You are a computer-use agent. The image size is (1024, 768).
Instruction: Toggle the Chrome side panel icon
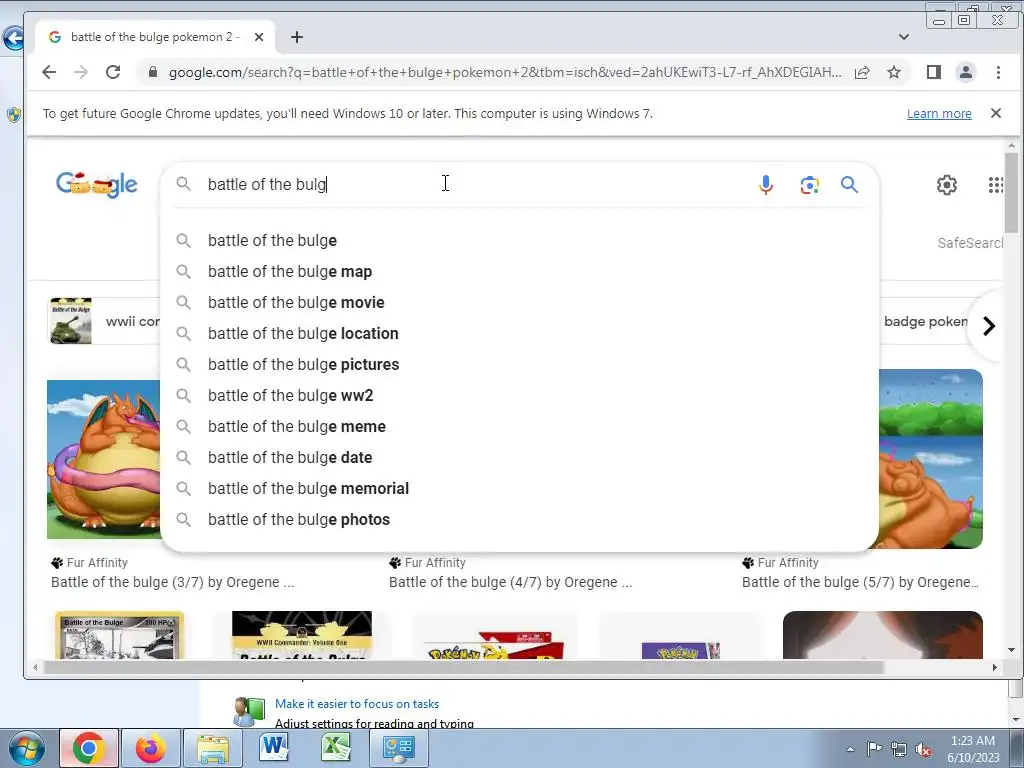click(934, 72)
